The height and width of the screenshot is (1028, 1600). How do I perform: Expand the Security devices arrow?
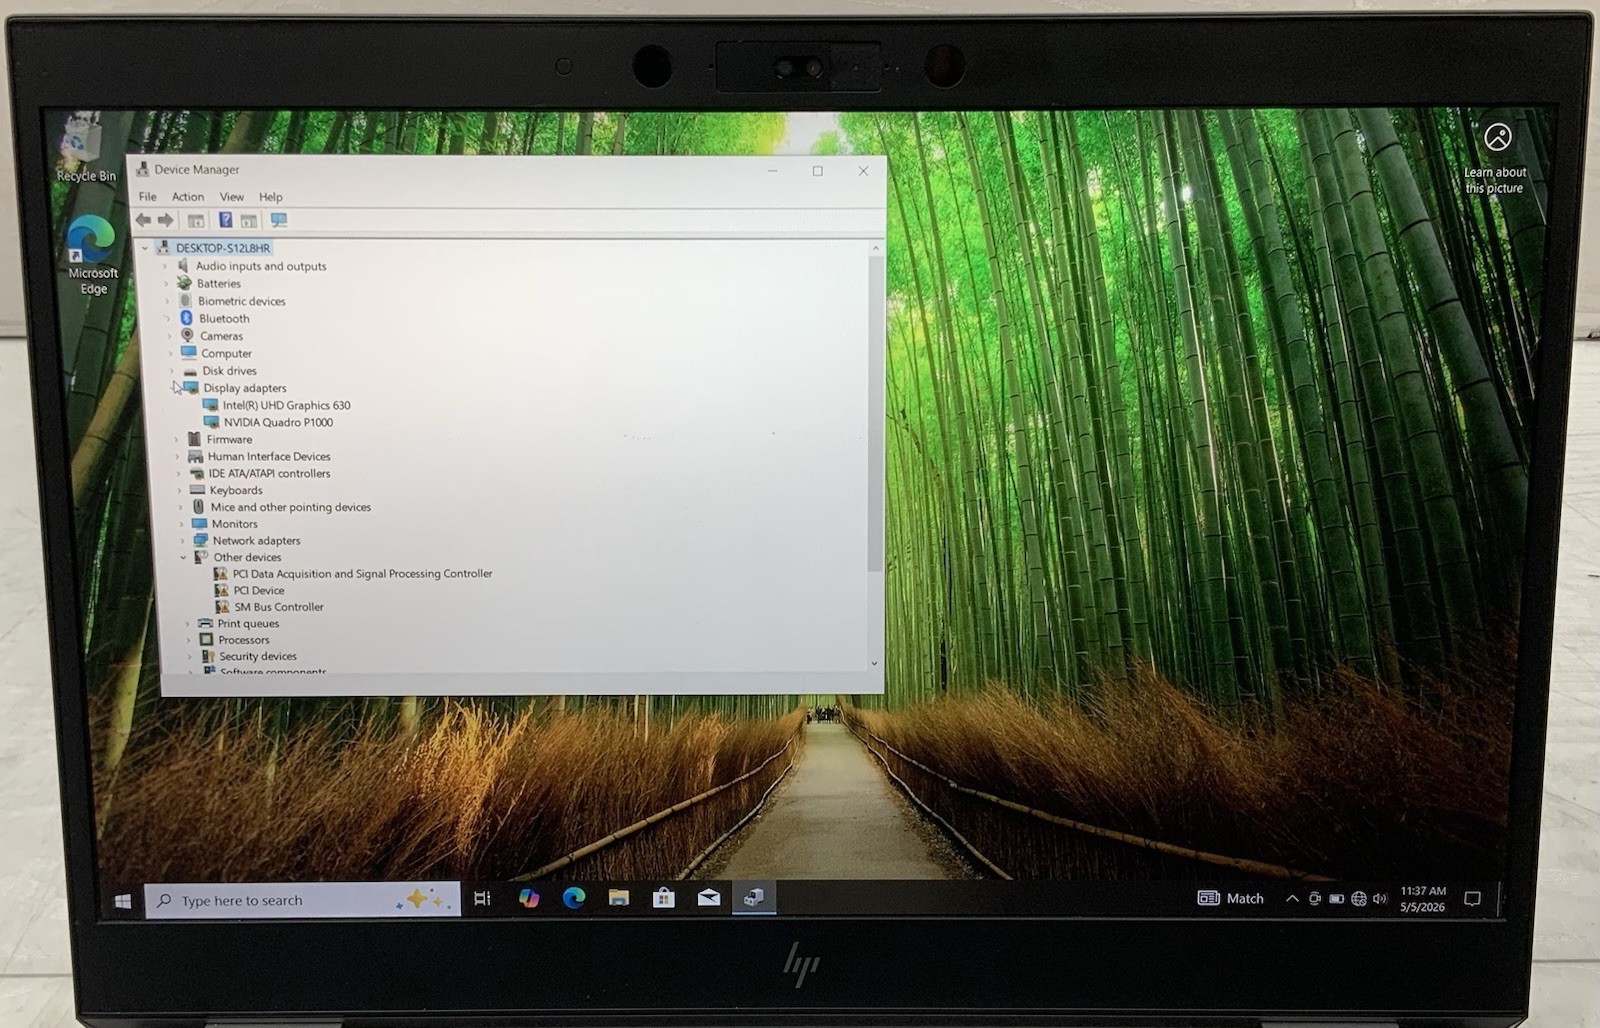[189, 657]
